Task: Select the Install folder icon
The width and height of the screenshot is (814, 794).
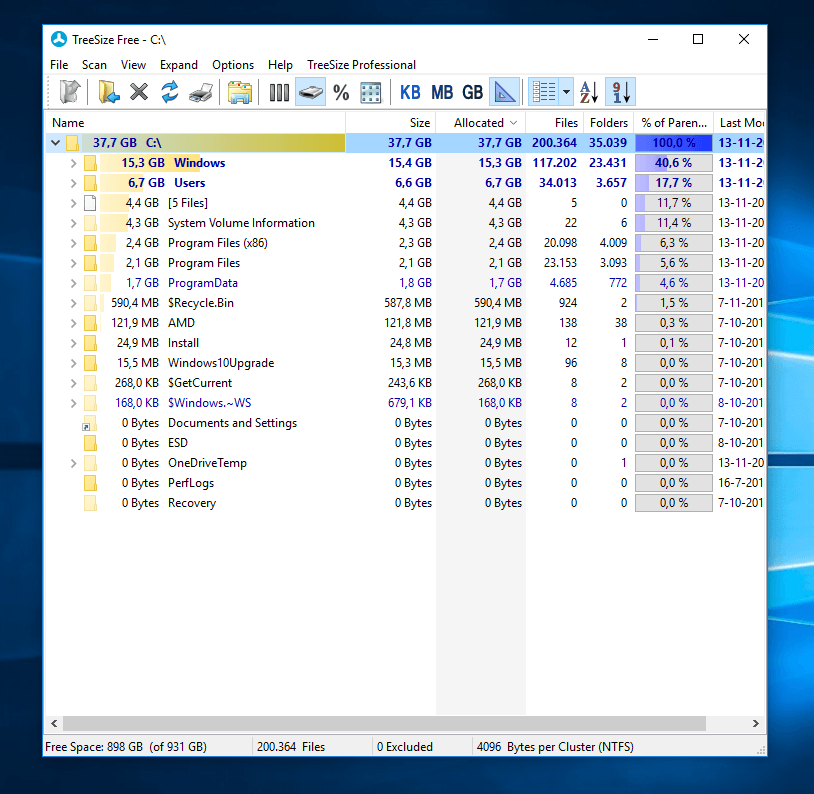Action: pyautogui.click(x=90, y=343)
